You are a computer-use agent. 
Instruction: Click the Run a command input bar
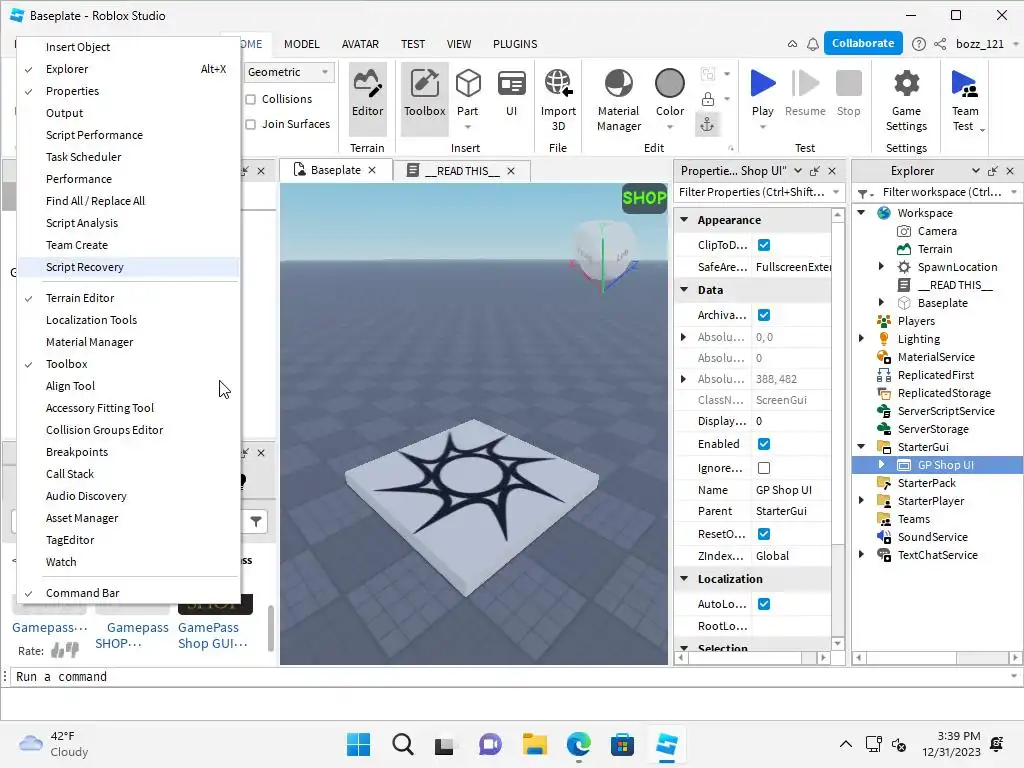(x=511, y=677)
